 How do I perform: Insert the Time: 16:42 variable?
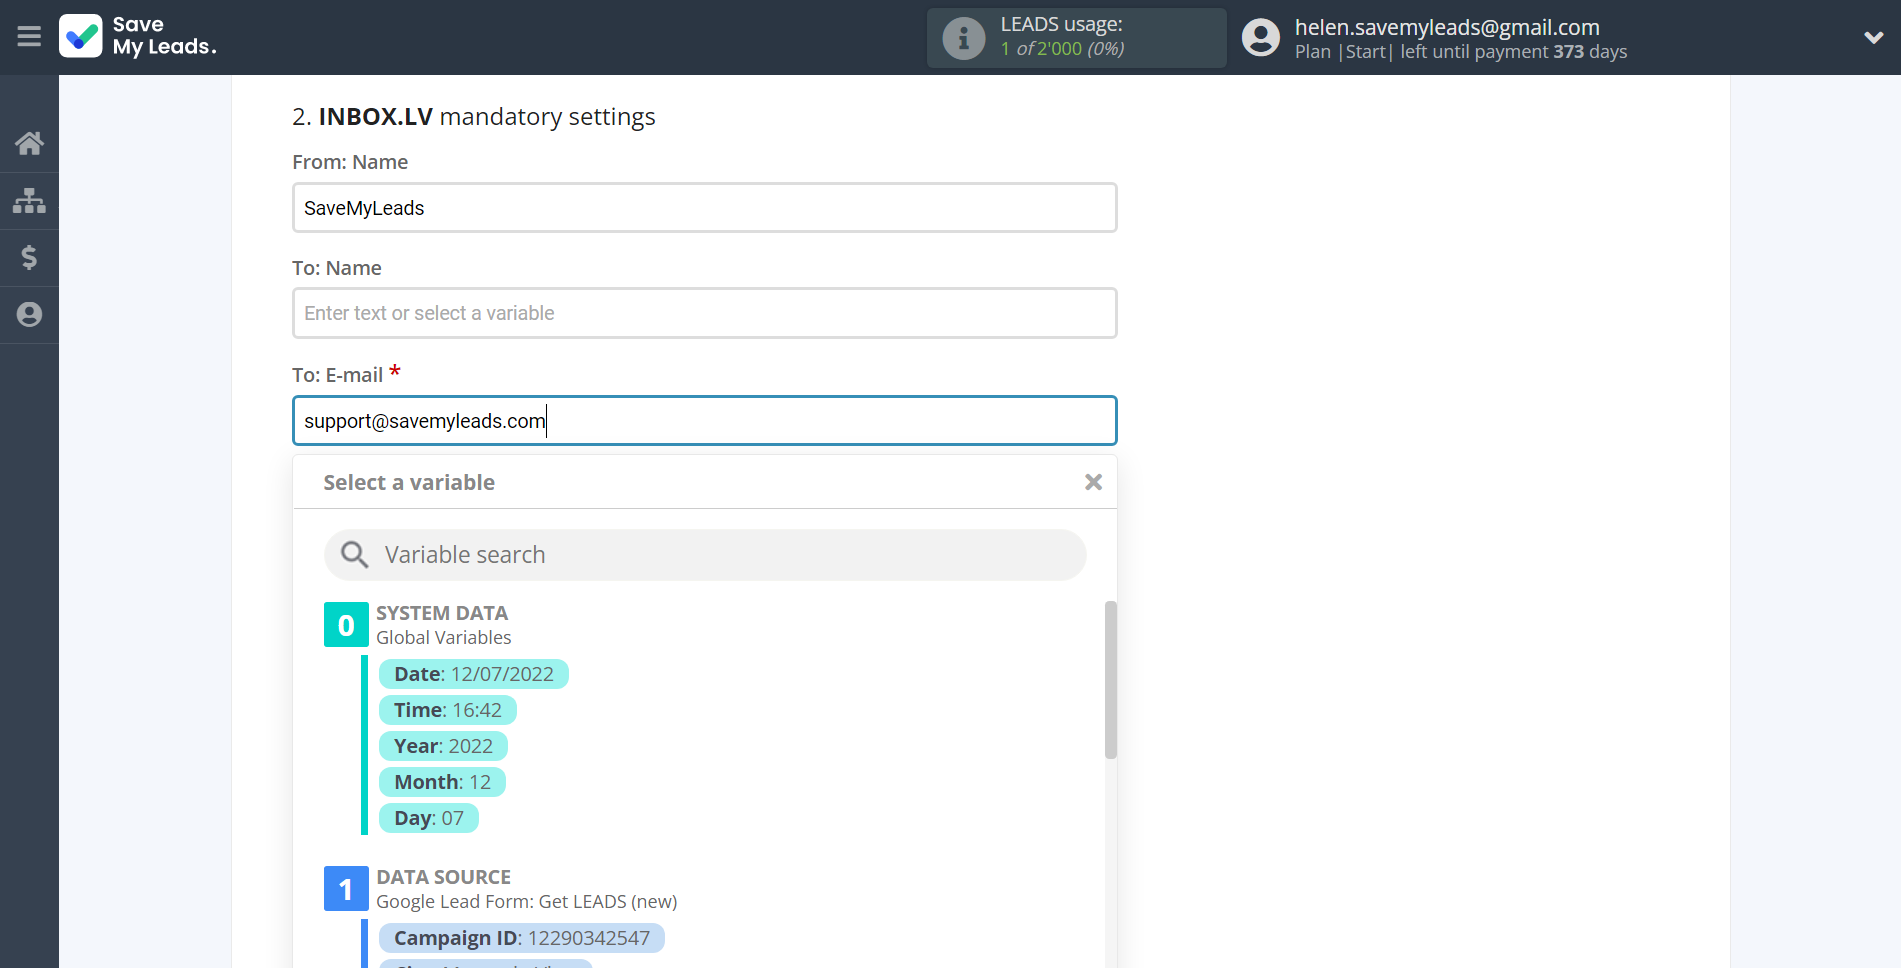coord(447,710)
